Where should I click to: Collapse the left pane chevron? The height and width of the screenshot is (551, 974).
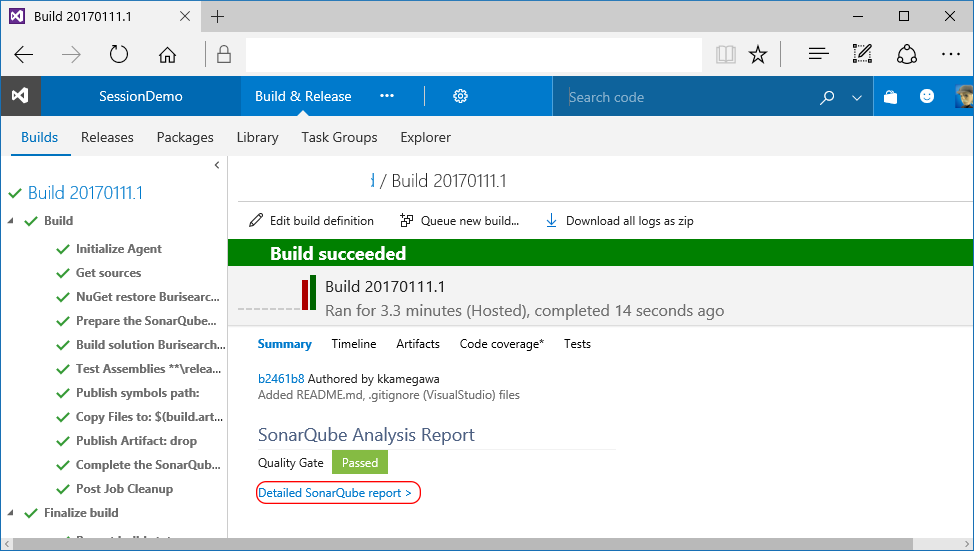(x=217, y=165)
